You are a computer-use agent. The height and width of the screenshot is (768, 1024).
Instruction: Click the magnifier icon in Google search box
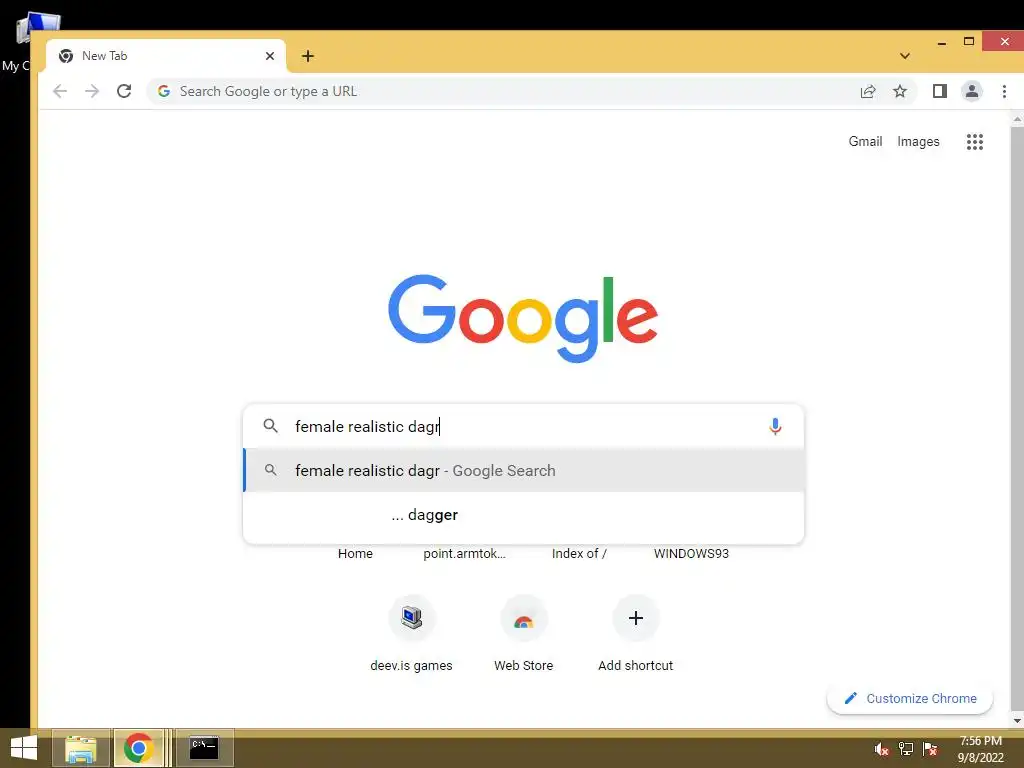pos(270,426)
